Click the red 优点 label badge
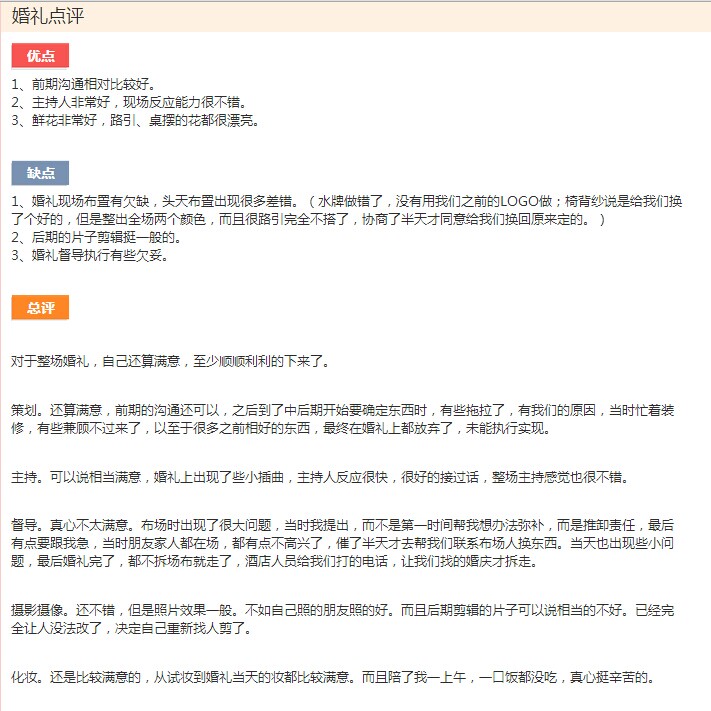The image size is (711, 711). click(x=40, y=55)
